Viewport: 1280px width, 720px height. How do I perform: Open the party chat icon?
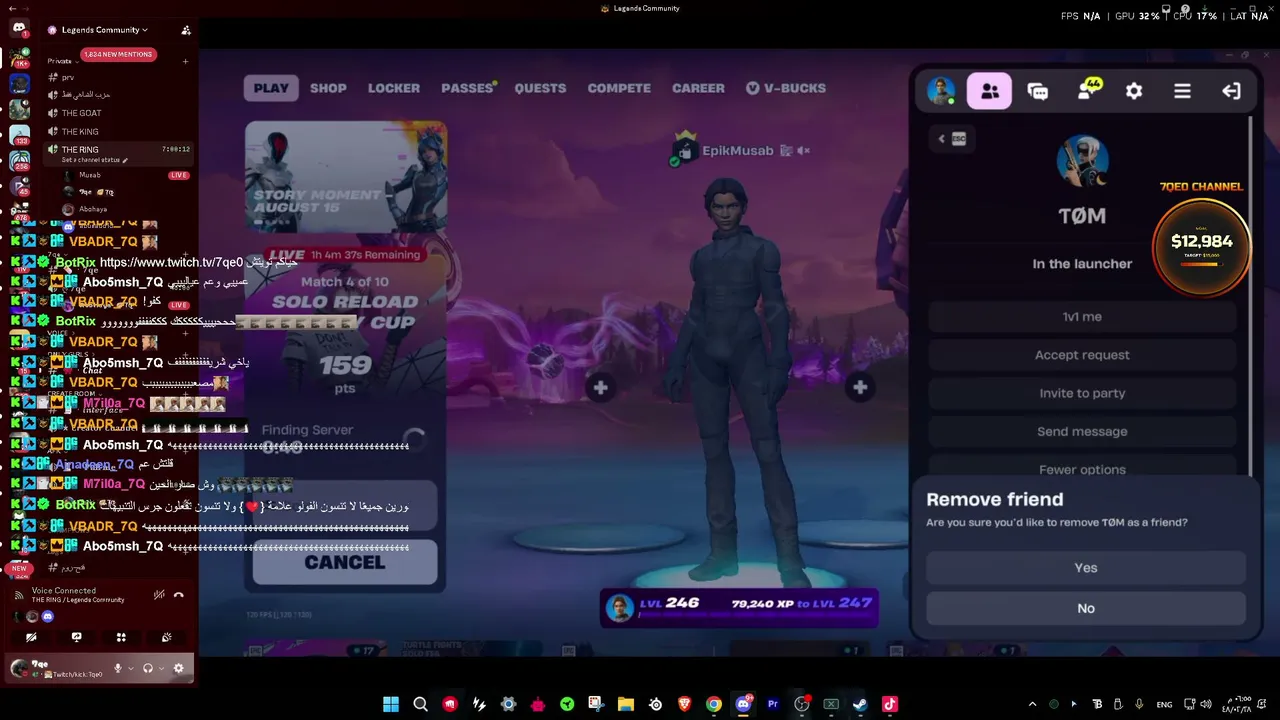pos(1038,91)
